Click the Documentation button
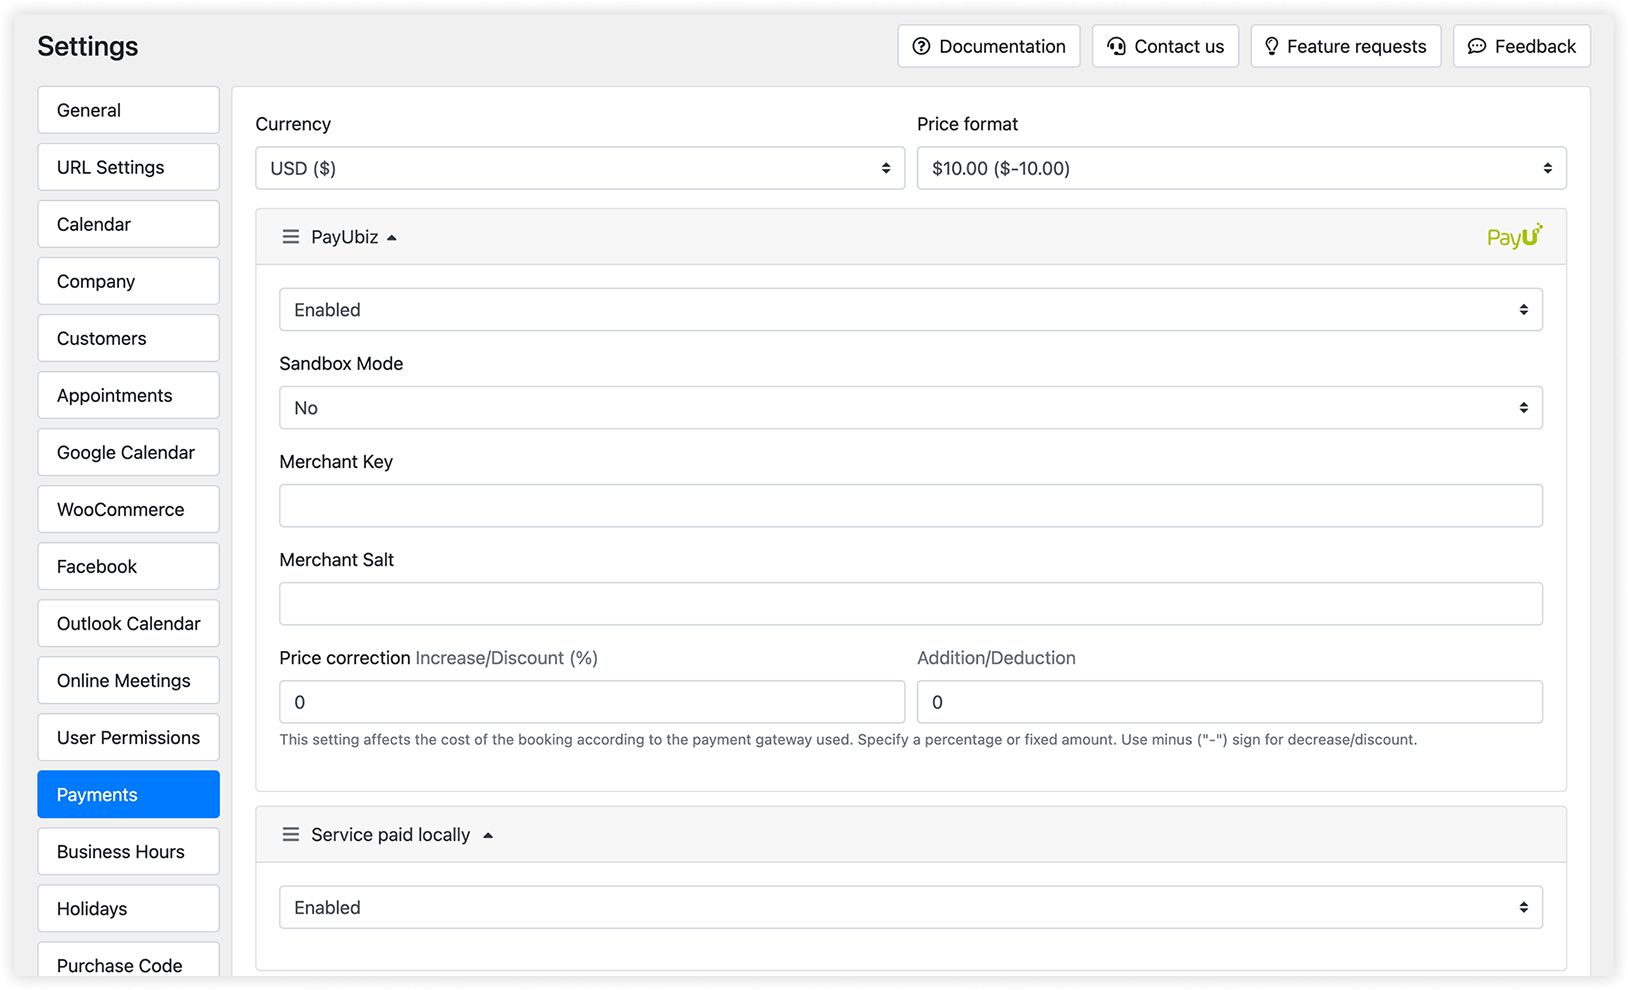 989,46
